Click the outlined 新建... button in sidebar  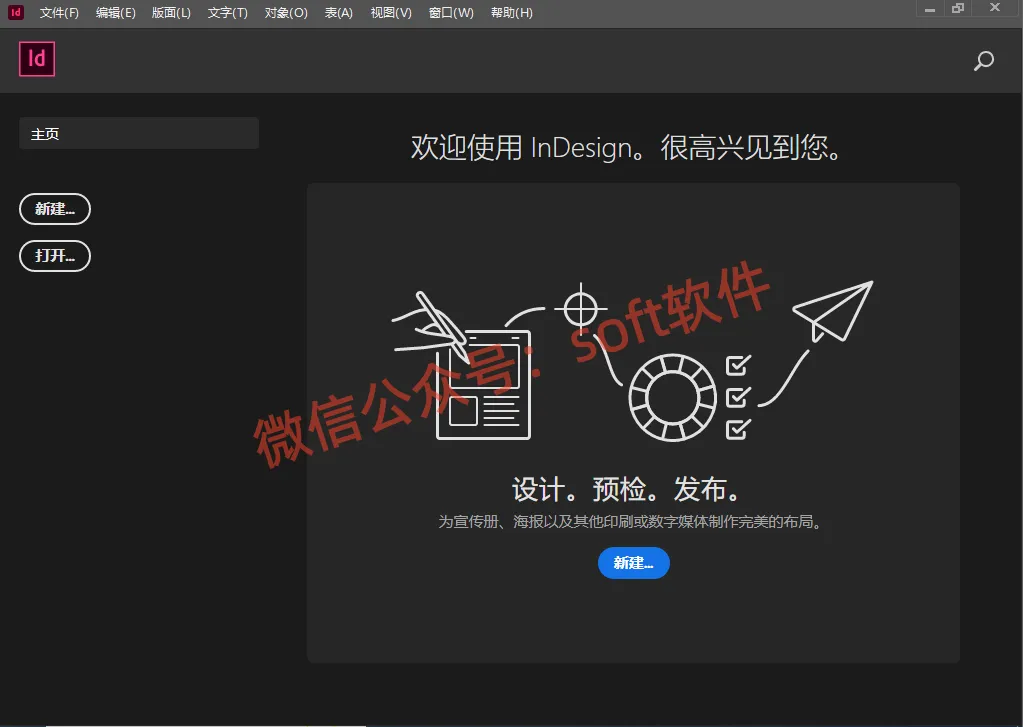(55, 209)
